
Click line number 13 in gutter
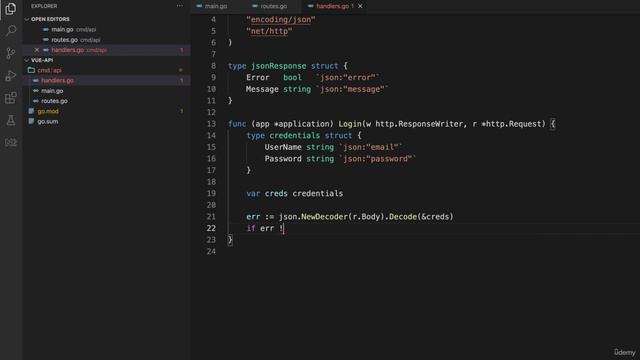(211, 124)
